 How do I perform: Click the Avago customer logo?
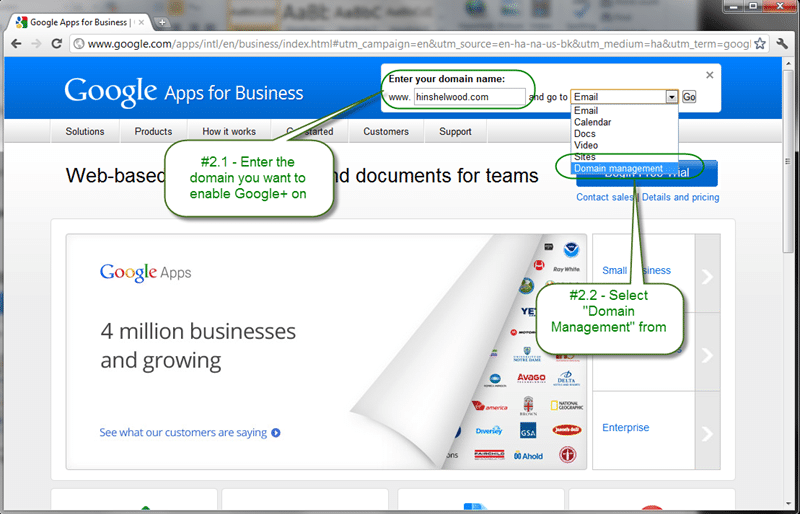(x=531, y=378)
